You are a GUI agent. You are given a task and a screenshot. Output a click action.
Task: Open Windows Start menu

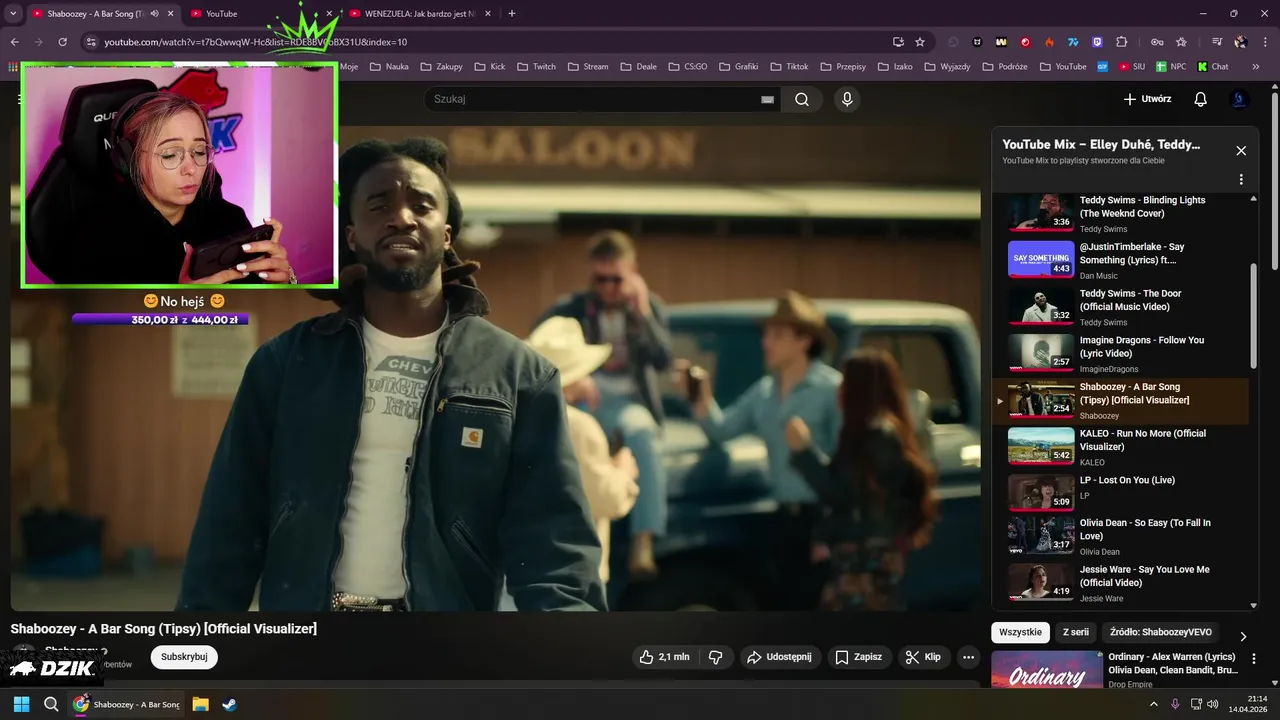(x=21, y=704)
